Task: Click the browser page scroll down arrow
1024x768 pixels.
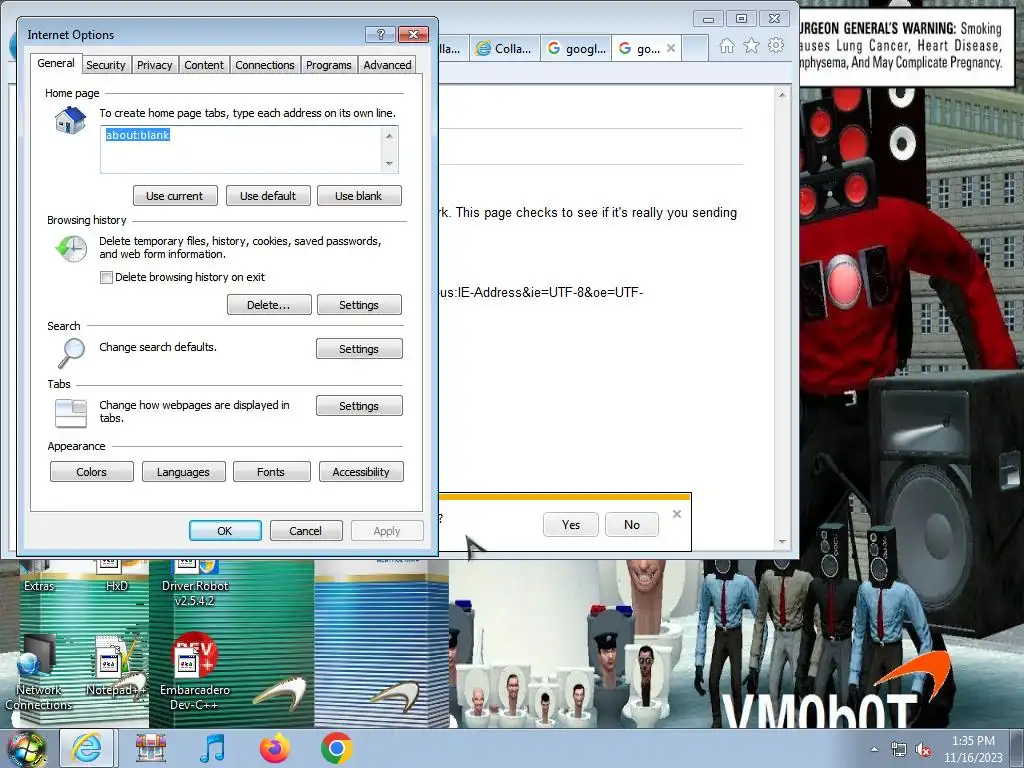Action: 782,542
